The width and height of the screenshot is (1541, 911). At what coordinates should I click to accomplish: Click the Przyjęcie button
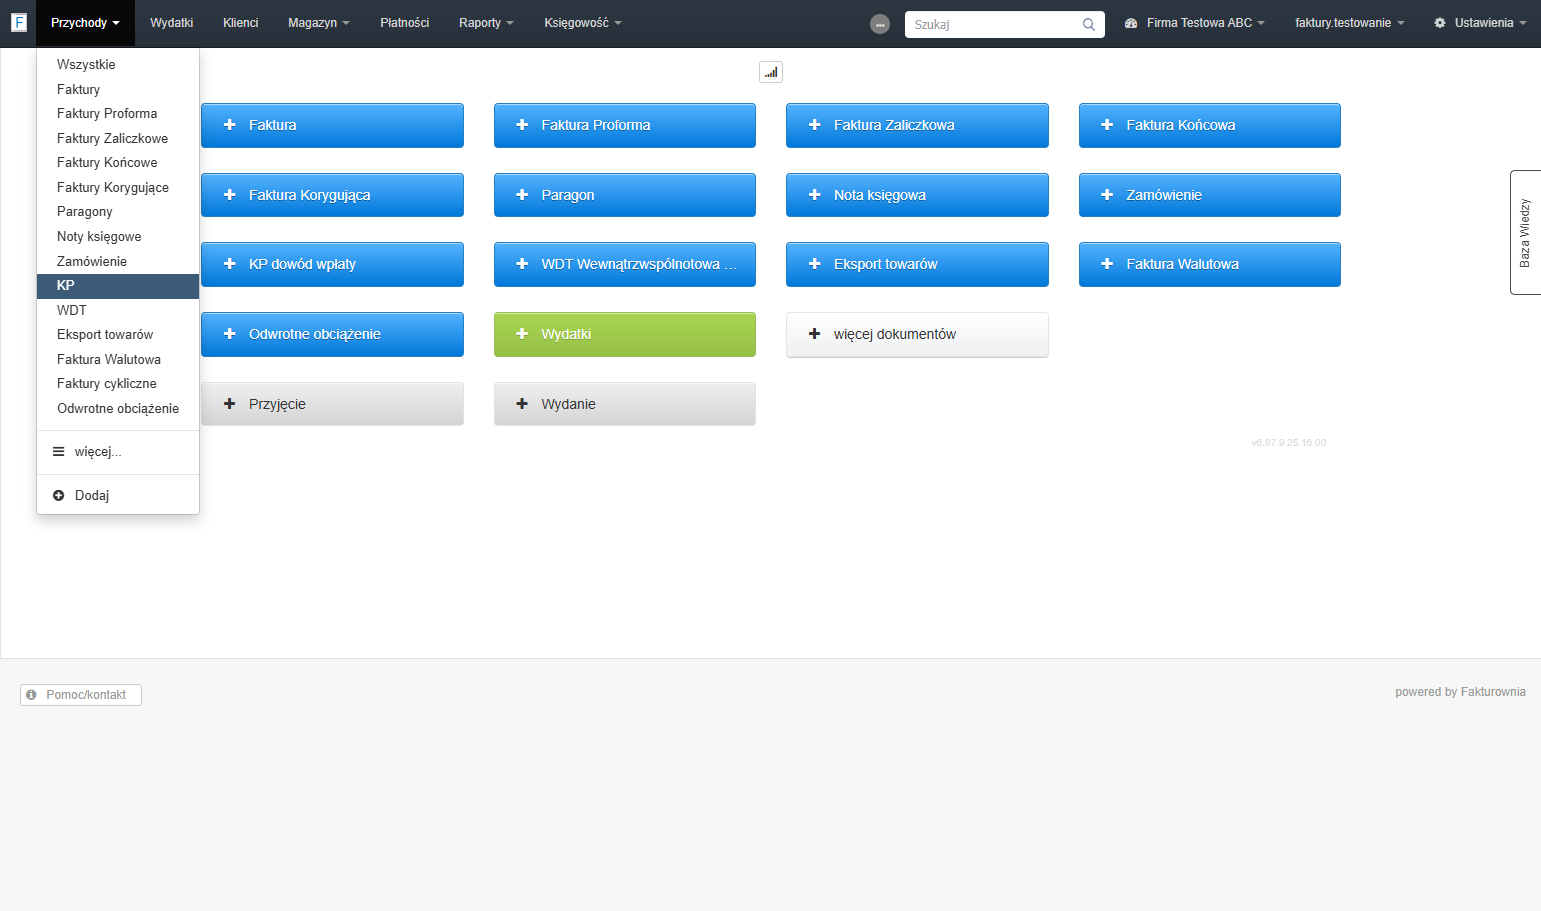tap(332, 404)
